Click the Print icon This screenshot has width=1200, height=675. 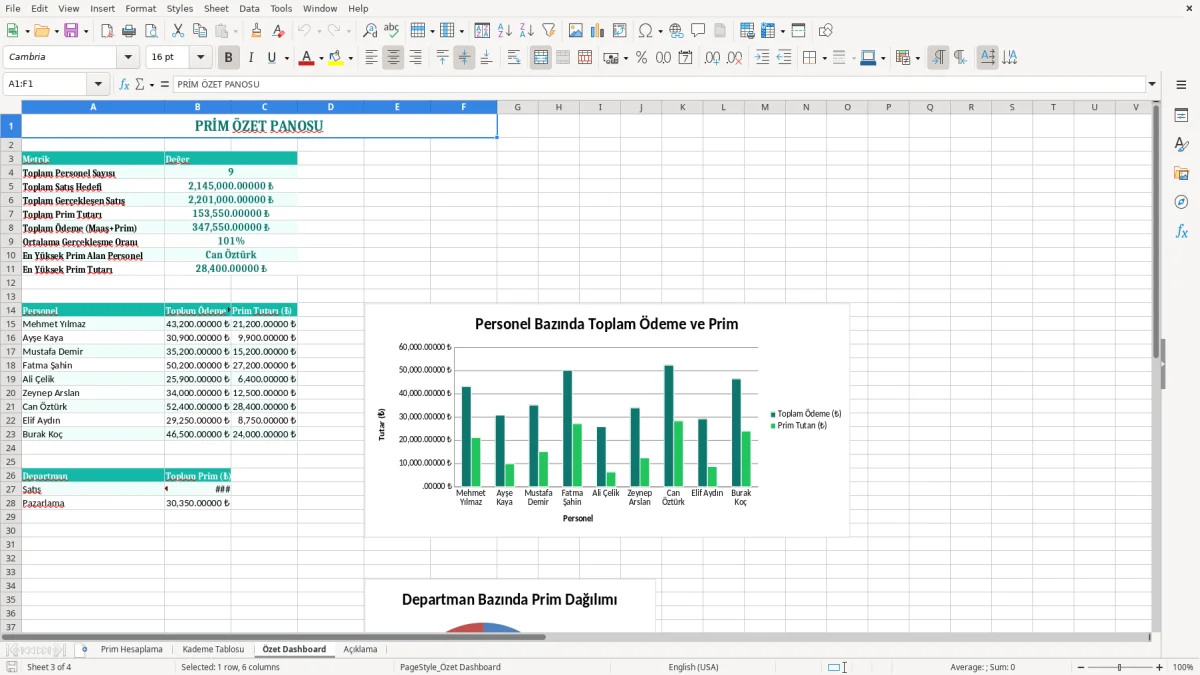coord(128,31)
